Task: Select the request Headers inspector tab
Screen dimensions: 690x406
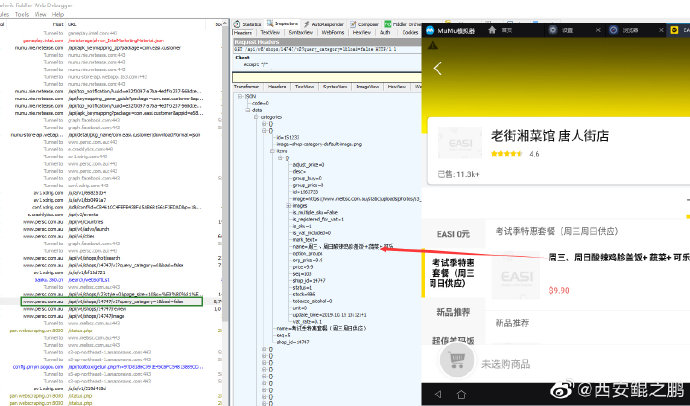Action: pyautogui.click(x=243, y=33)
